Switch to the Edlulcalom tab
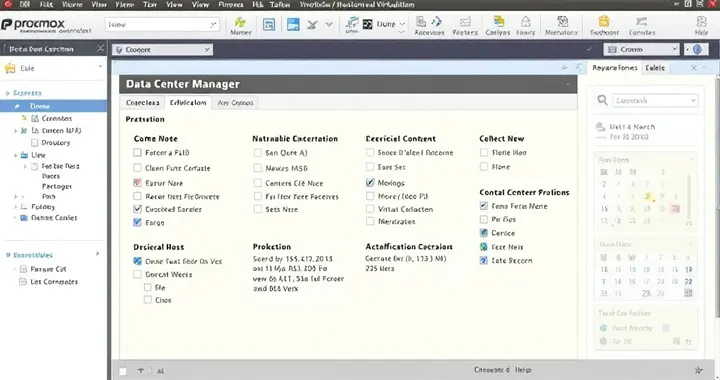The height and width of the screenshot is (380, 720). coord(188,102)
